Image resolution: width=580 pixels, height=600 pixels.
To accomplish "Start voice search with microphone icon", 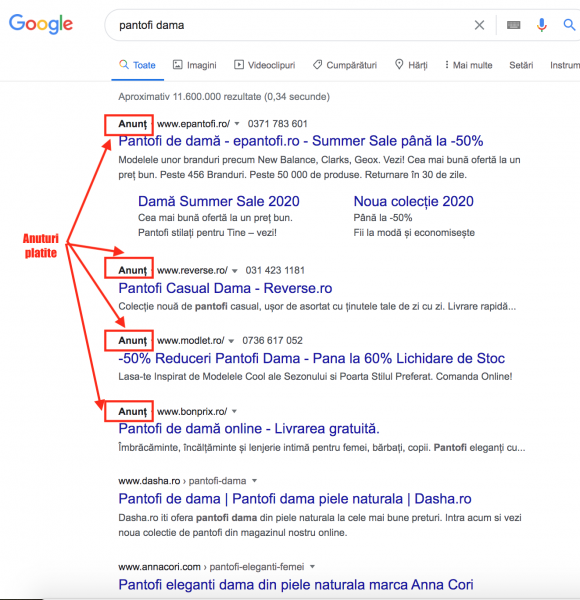I will pos(541,25).
